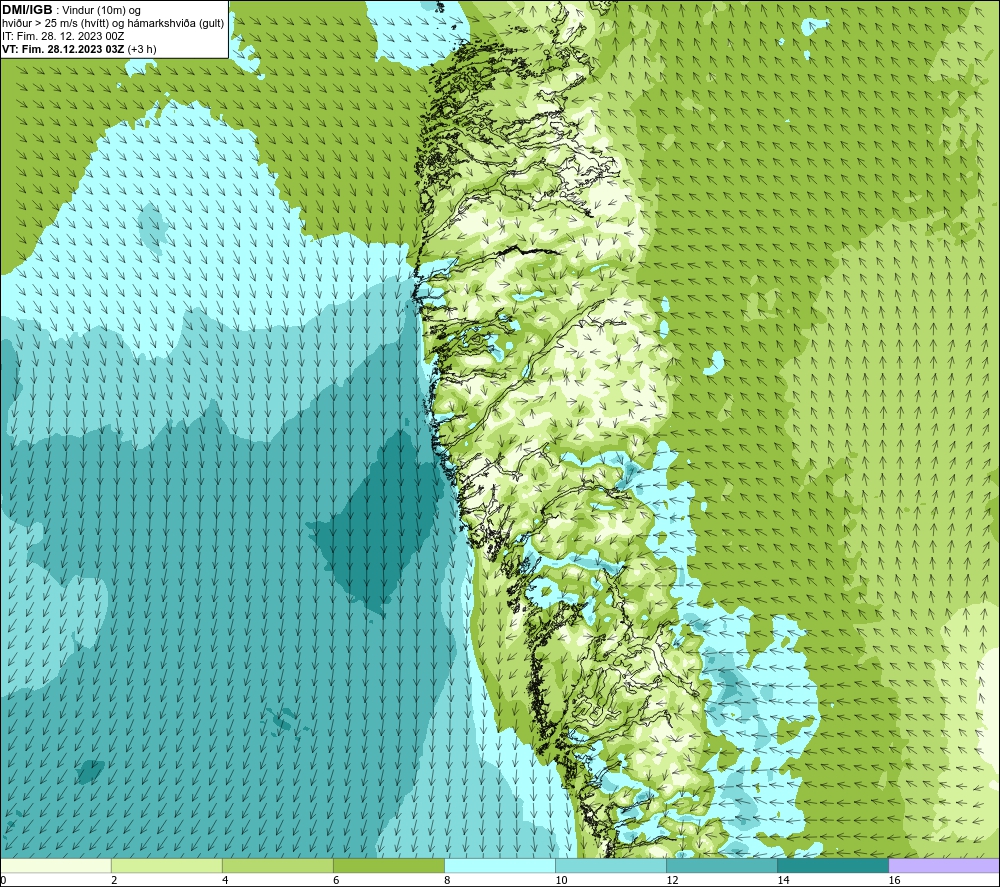Click the legend scale label '0'
Image resolution: width=1000 pixels, height=887 pixels.
click(x=3, y=880)
